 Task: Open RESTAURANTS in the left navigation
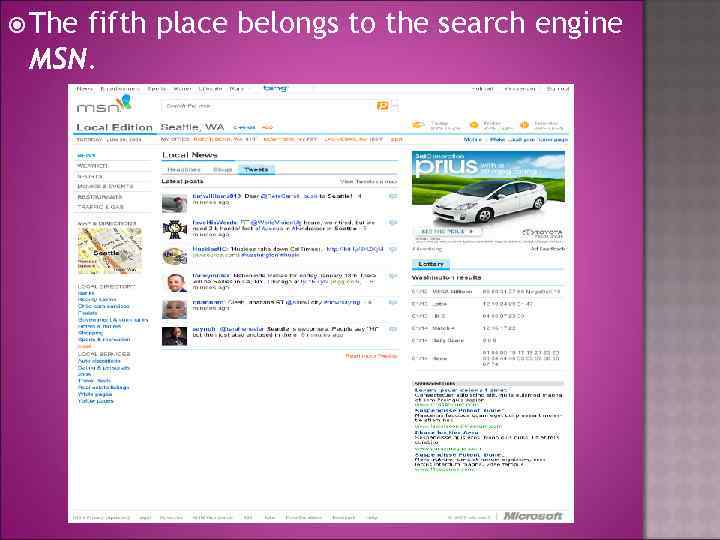100,197
